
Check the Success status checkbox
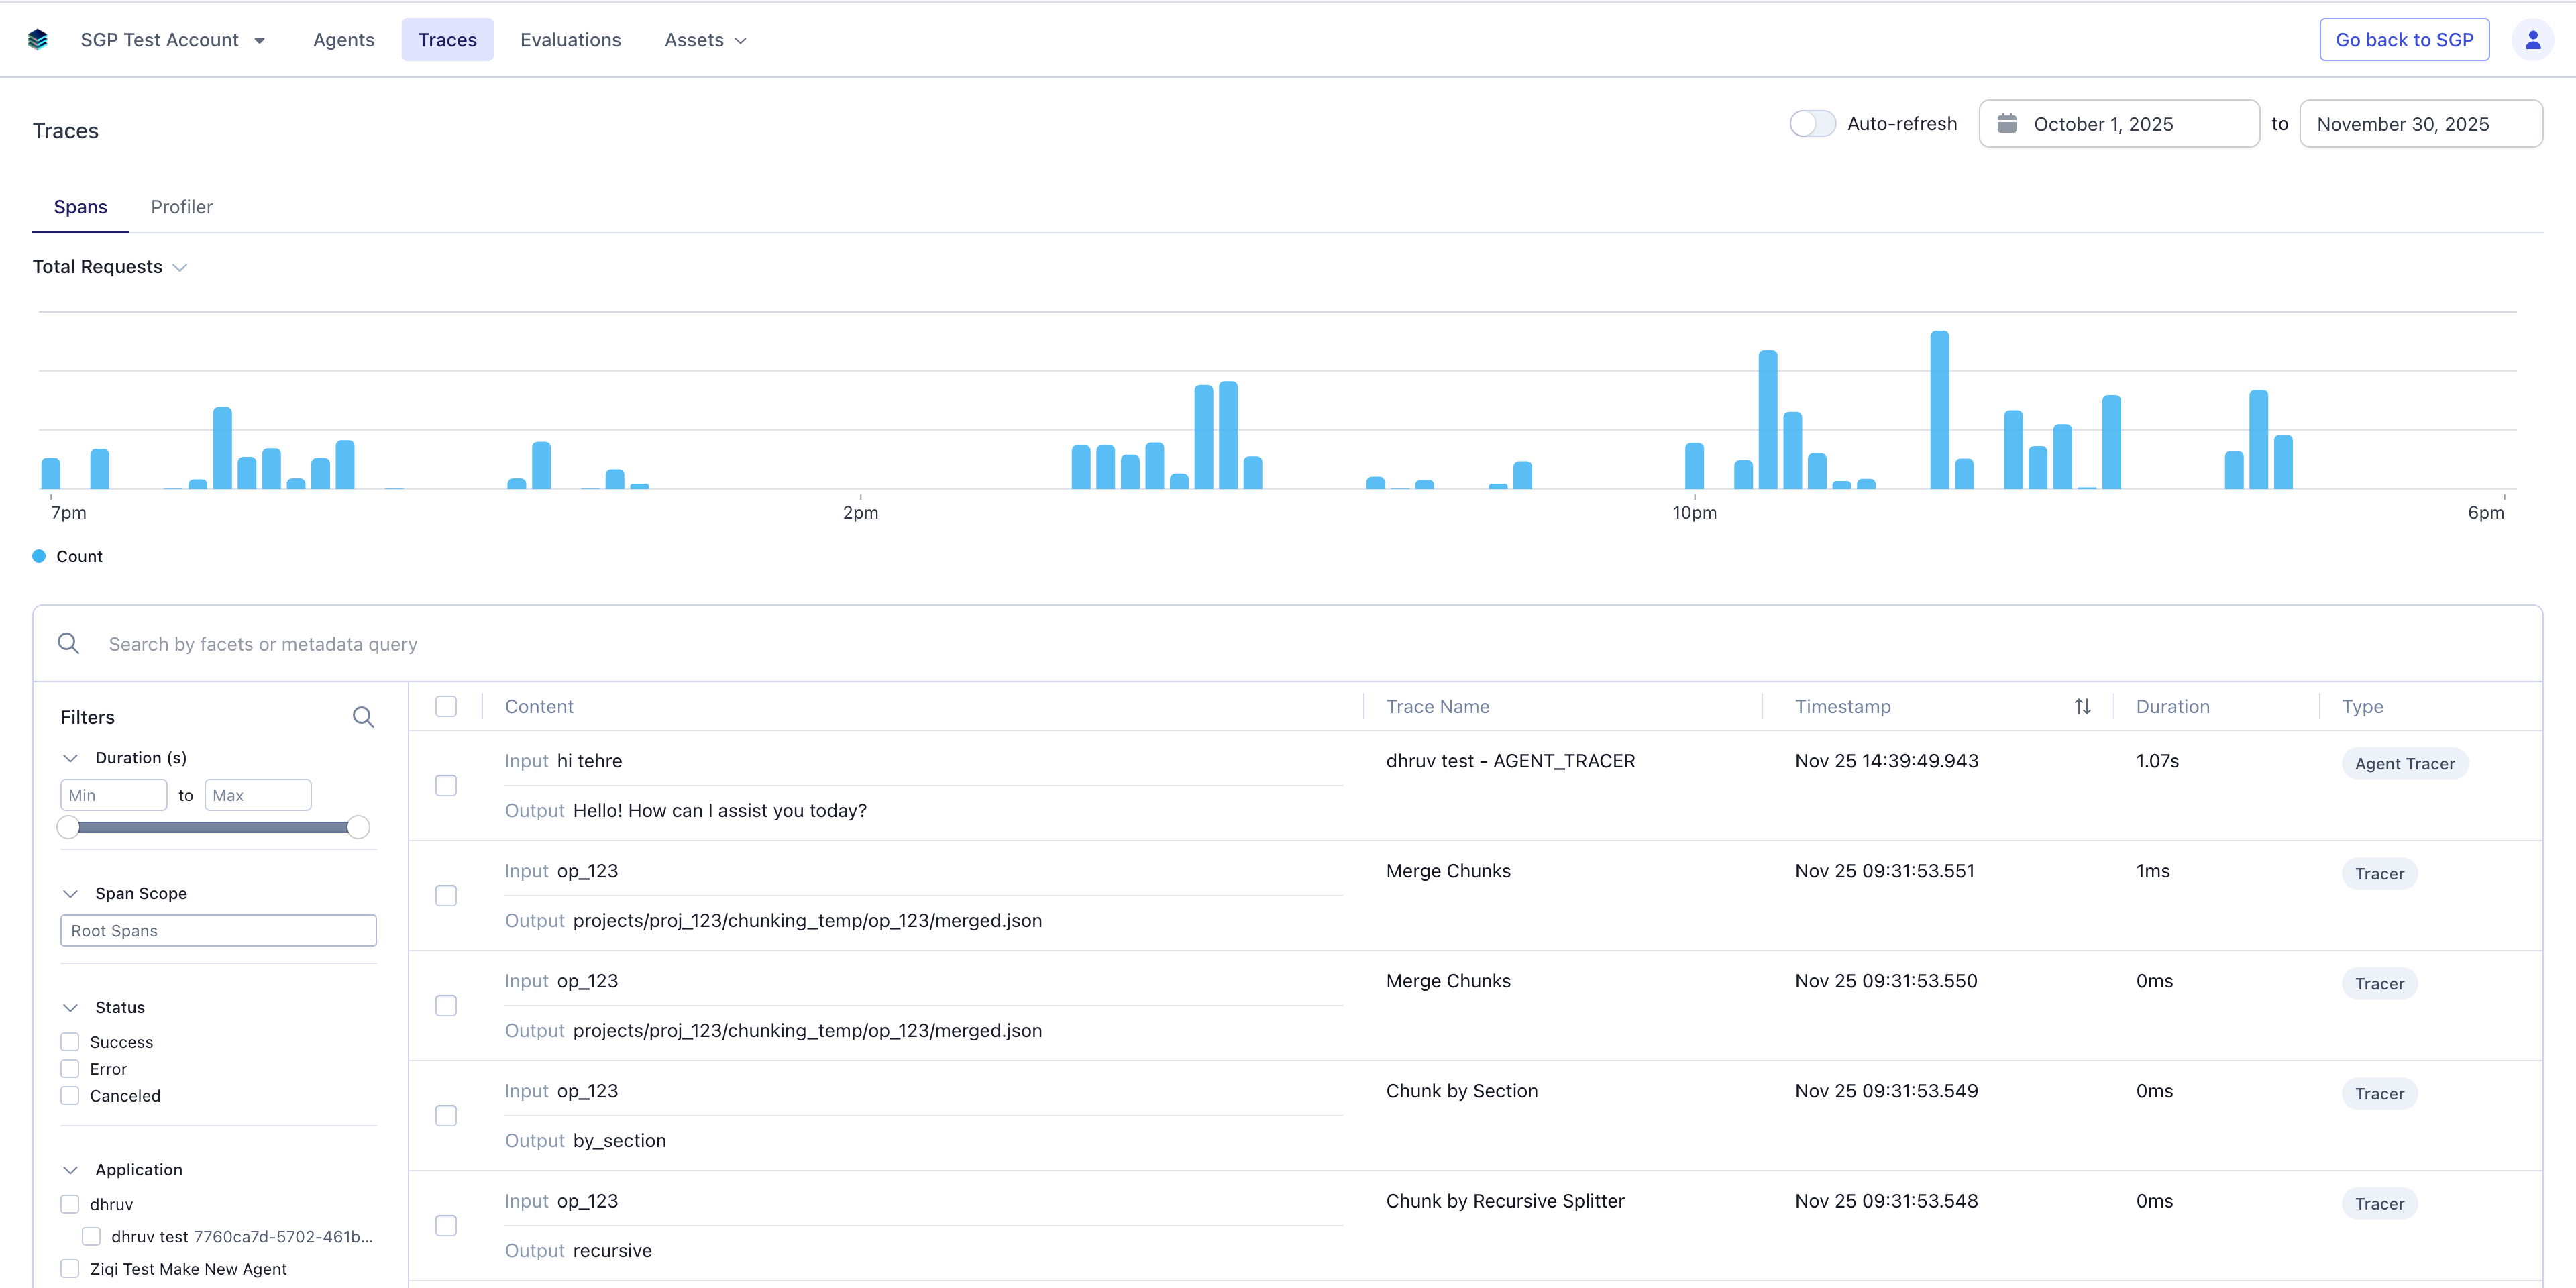[x=70, y=1042]
